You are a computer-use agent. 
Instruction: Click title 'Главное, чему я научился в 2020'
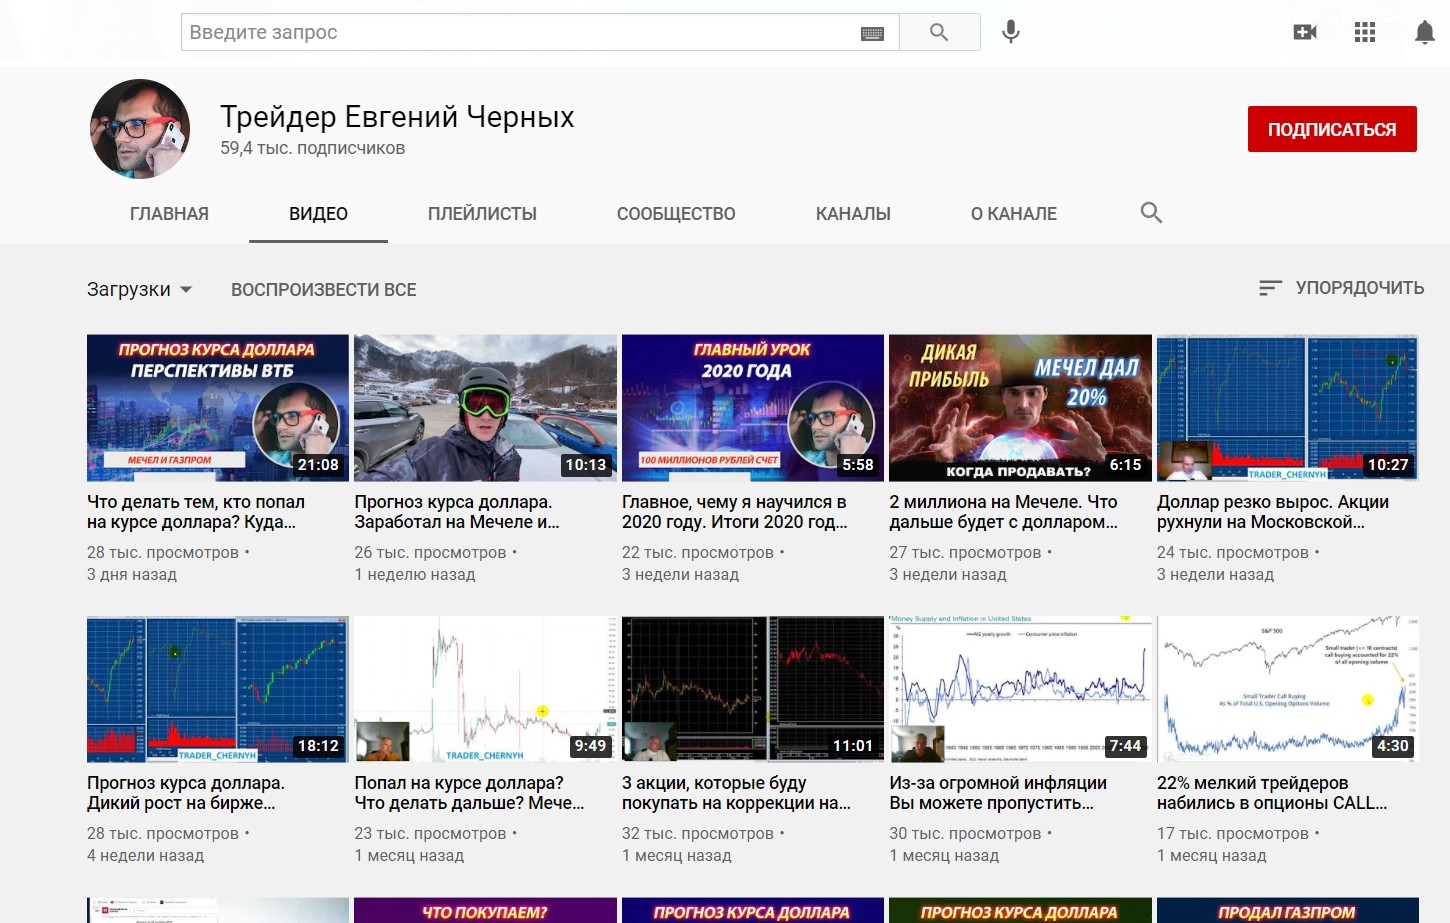click(x=735, y=512)
